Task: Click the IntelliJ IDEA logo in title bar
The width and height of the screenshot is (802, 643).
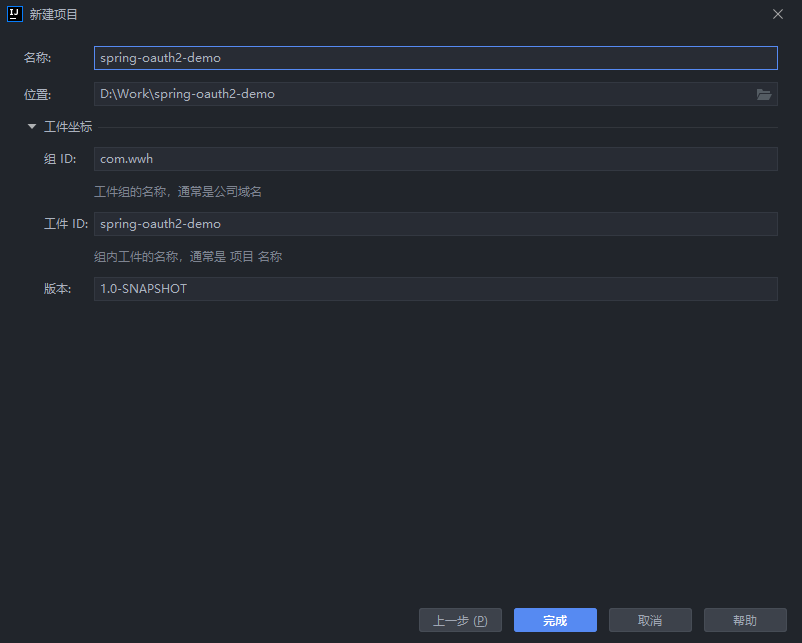Action: coord(14,14)
